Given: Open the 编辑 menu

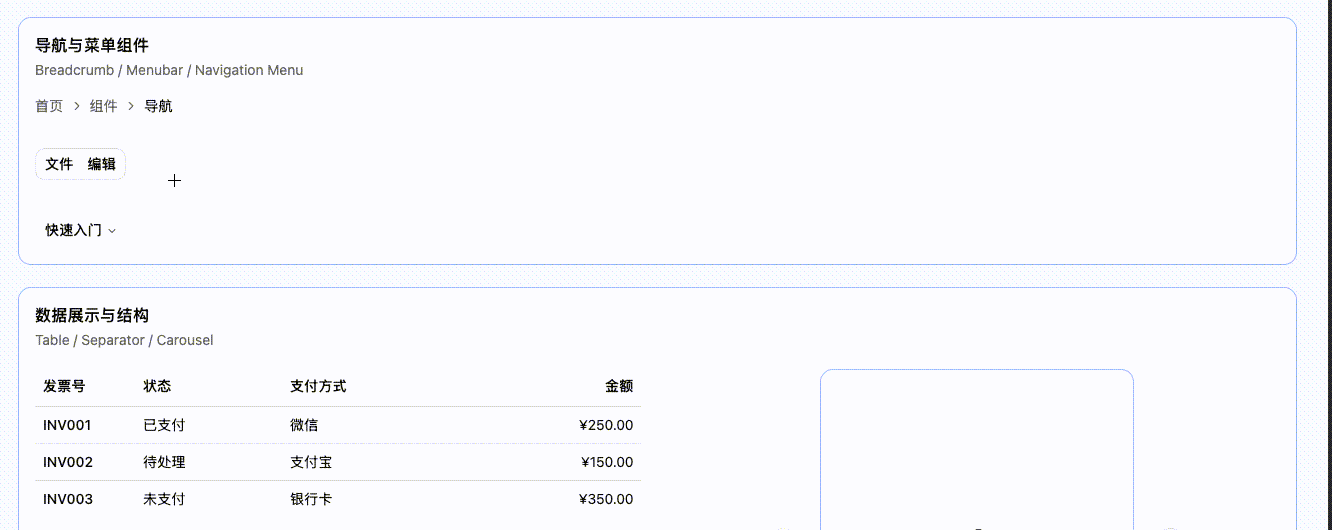Looking at the screenshot, I should pos(101,164).
